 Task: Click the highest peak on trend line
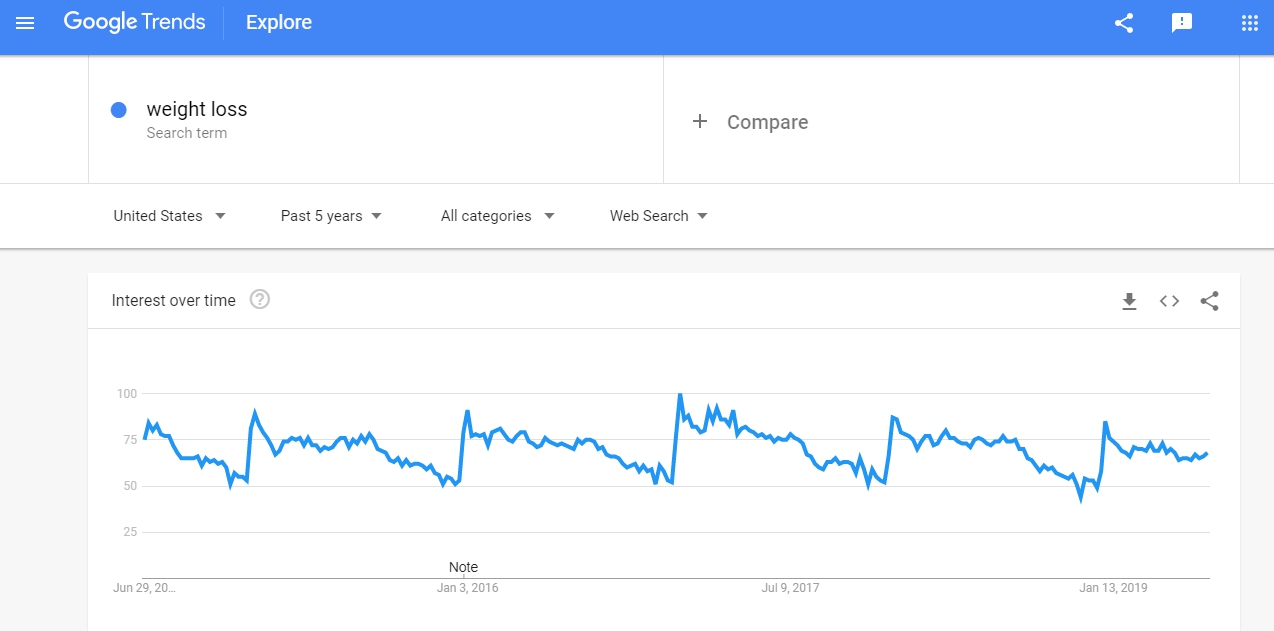pyautogui.click(x=680, y=394)
